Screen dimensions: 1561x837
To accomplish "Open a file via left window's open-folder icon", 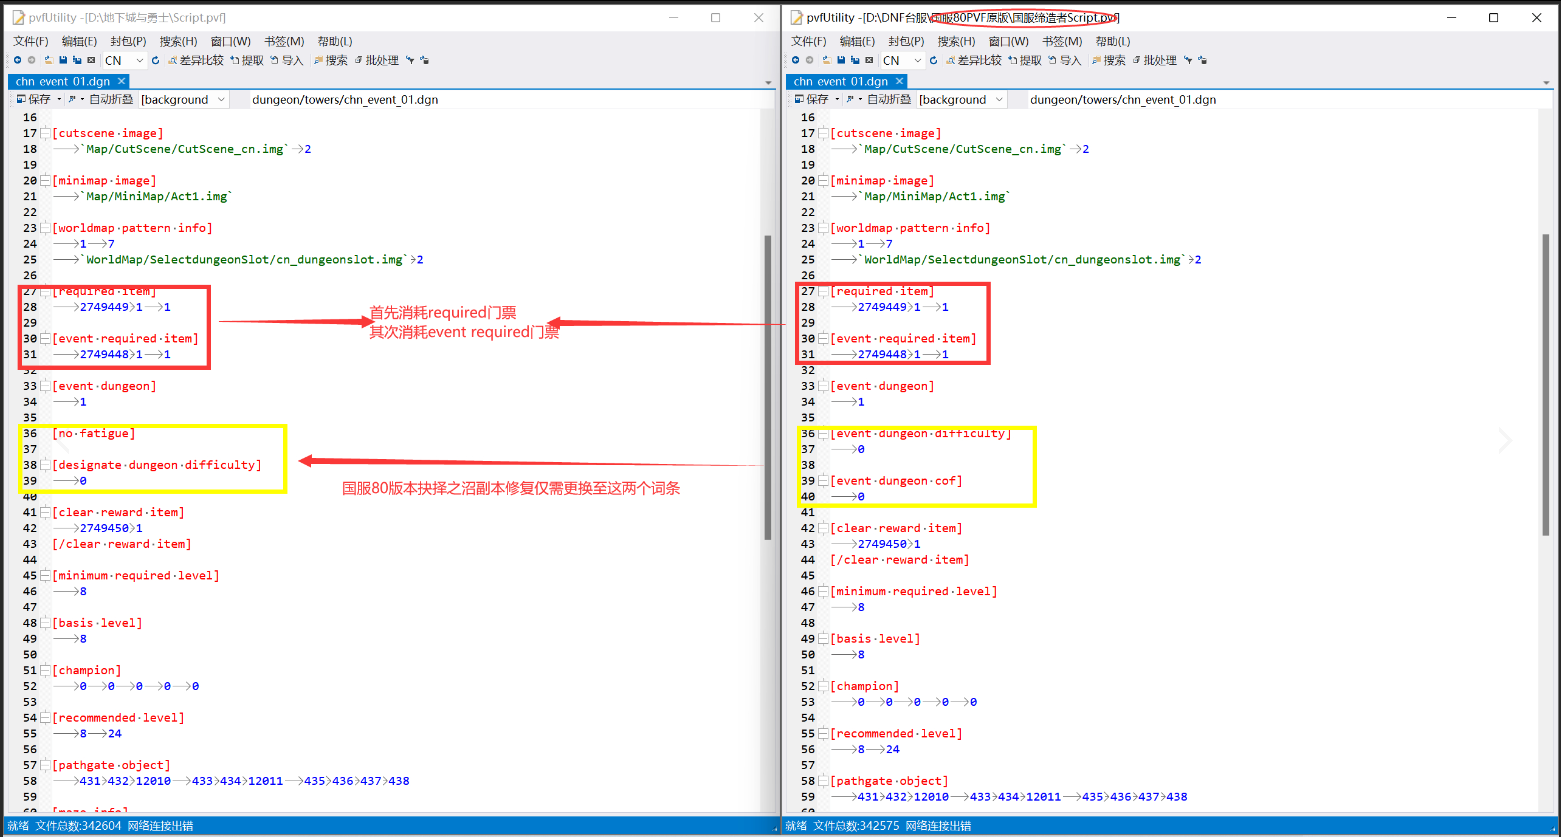I will click(x=49, y=60).
